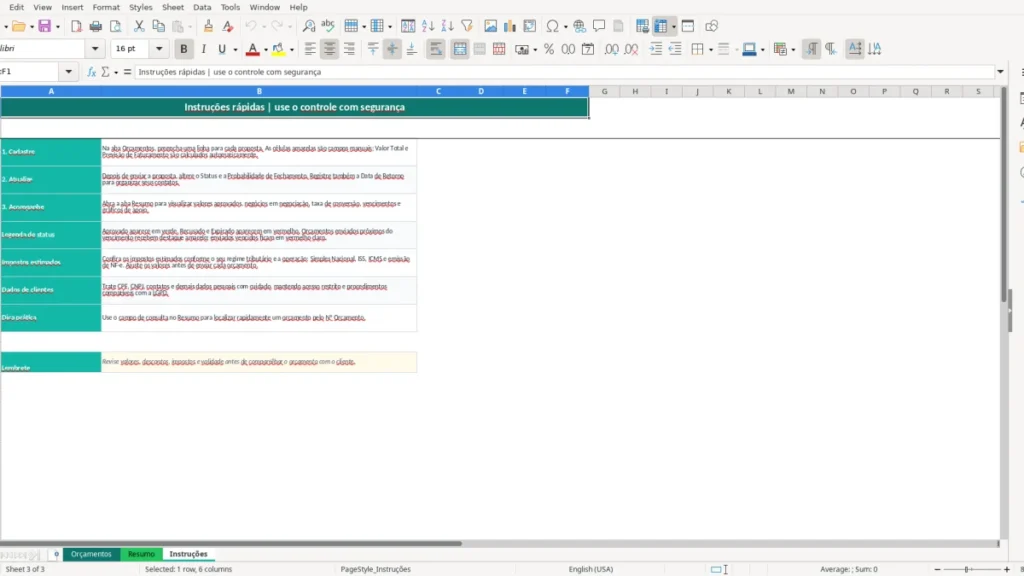Clear direct formatting icon
The image size is (1024, 576).
pos(227,26)
